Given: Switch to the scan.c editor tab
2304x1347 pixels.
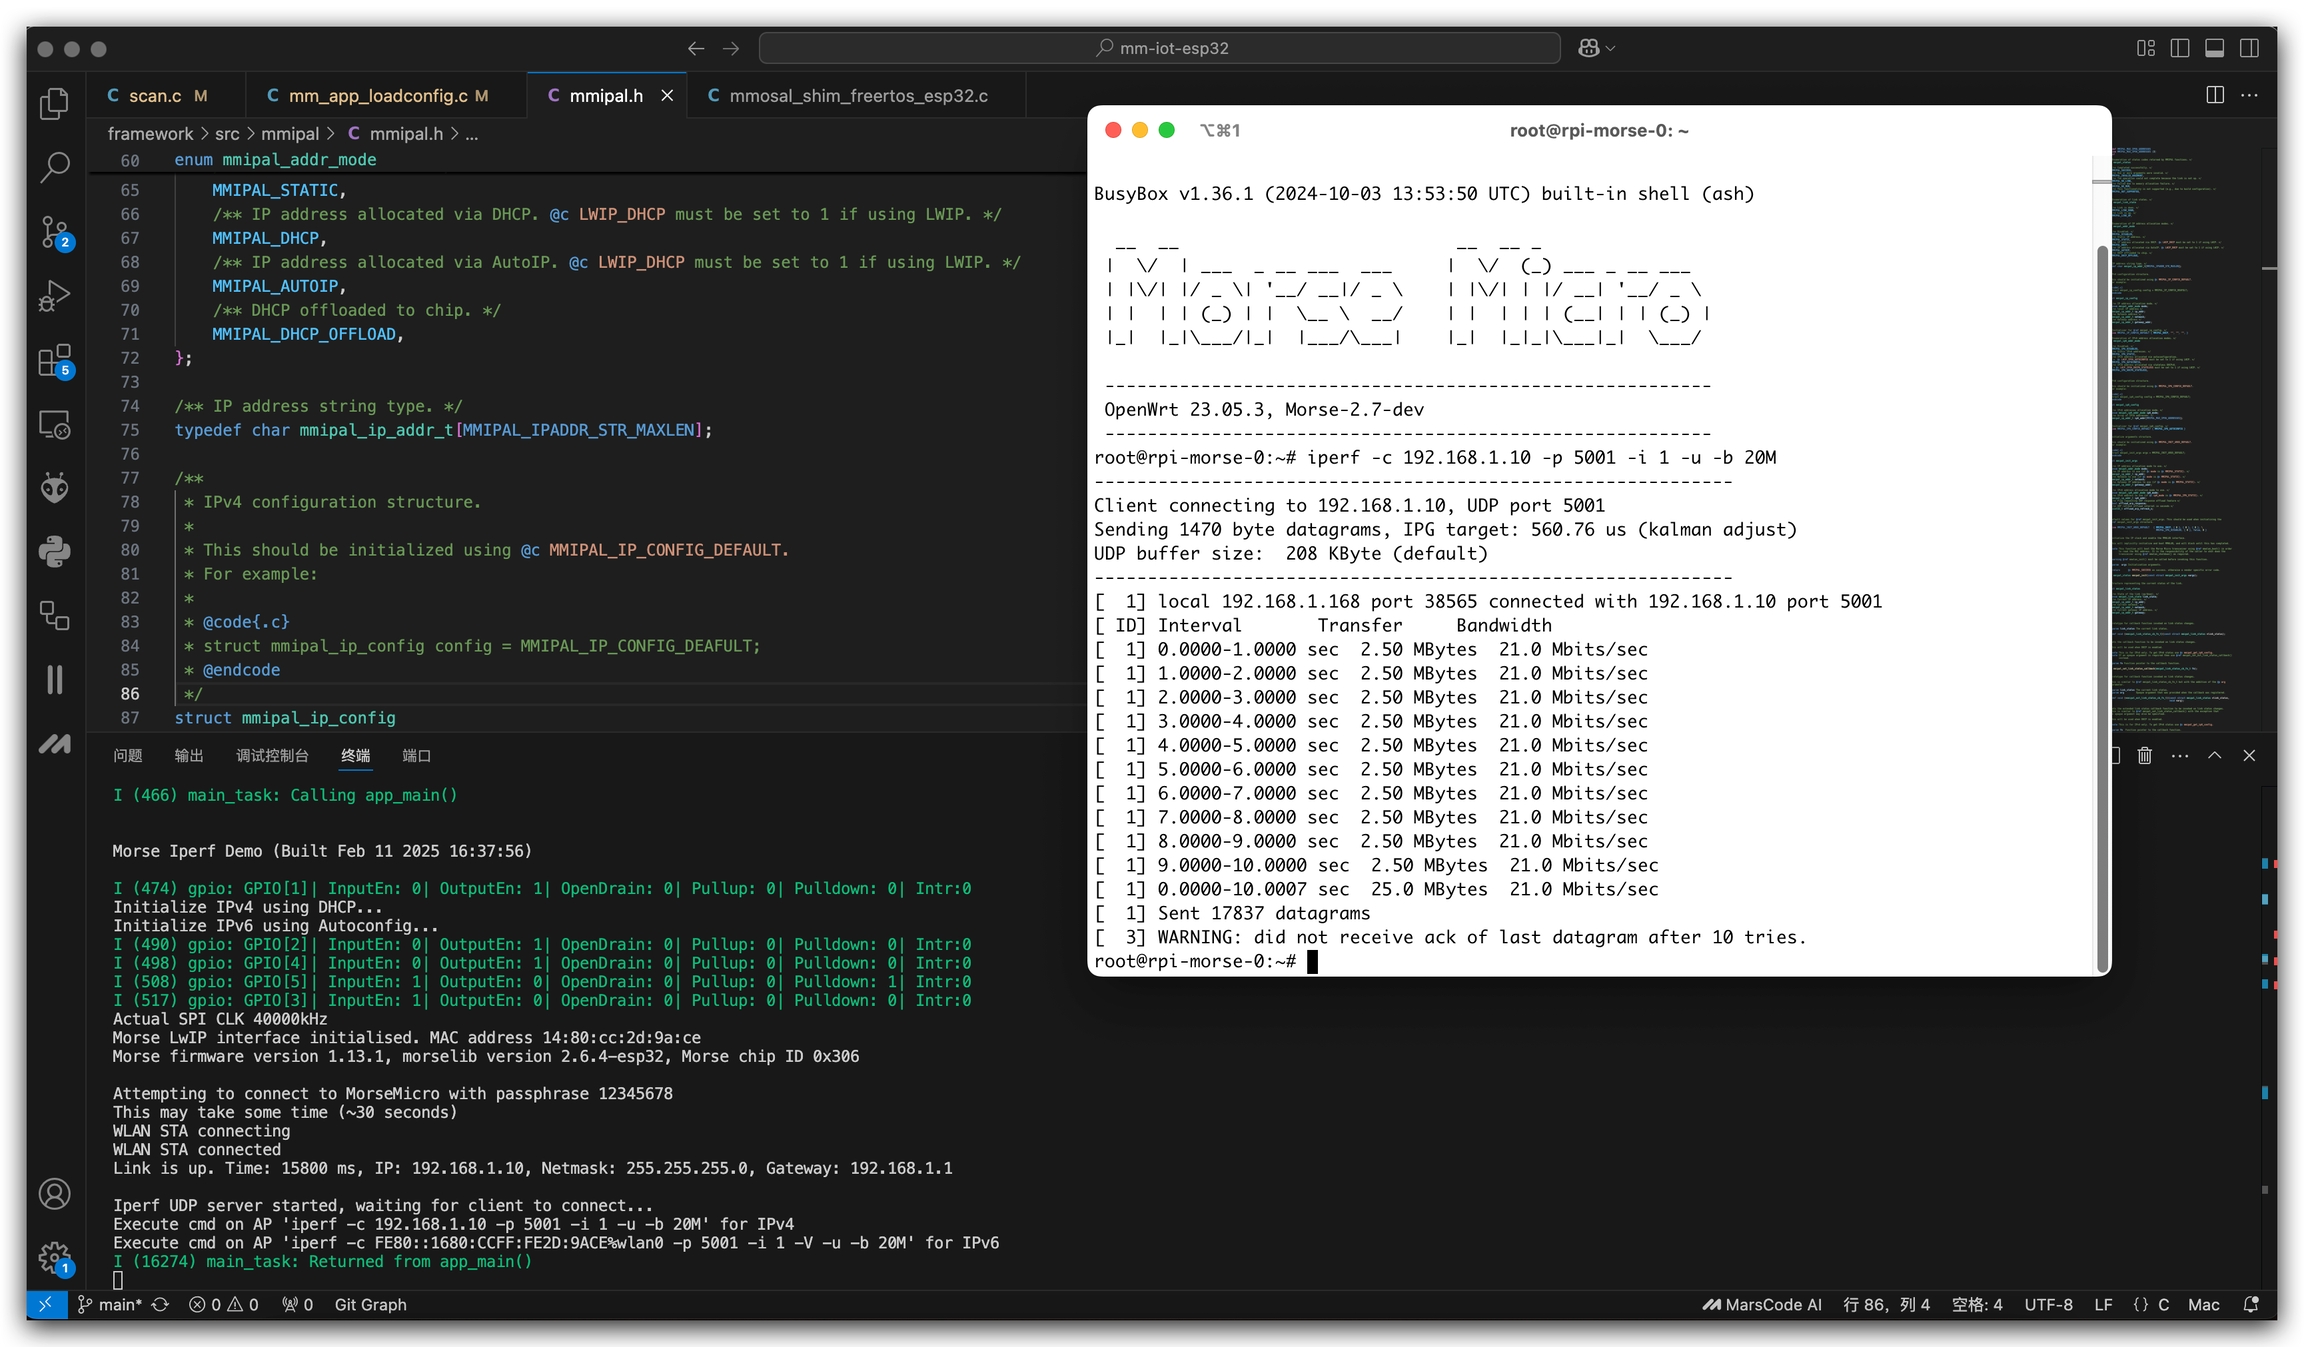Looking at the screenshot, I should click(155, 96).
